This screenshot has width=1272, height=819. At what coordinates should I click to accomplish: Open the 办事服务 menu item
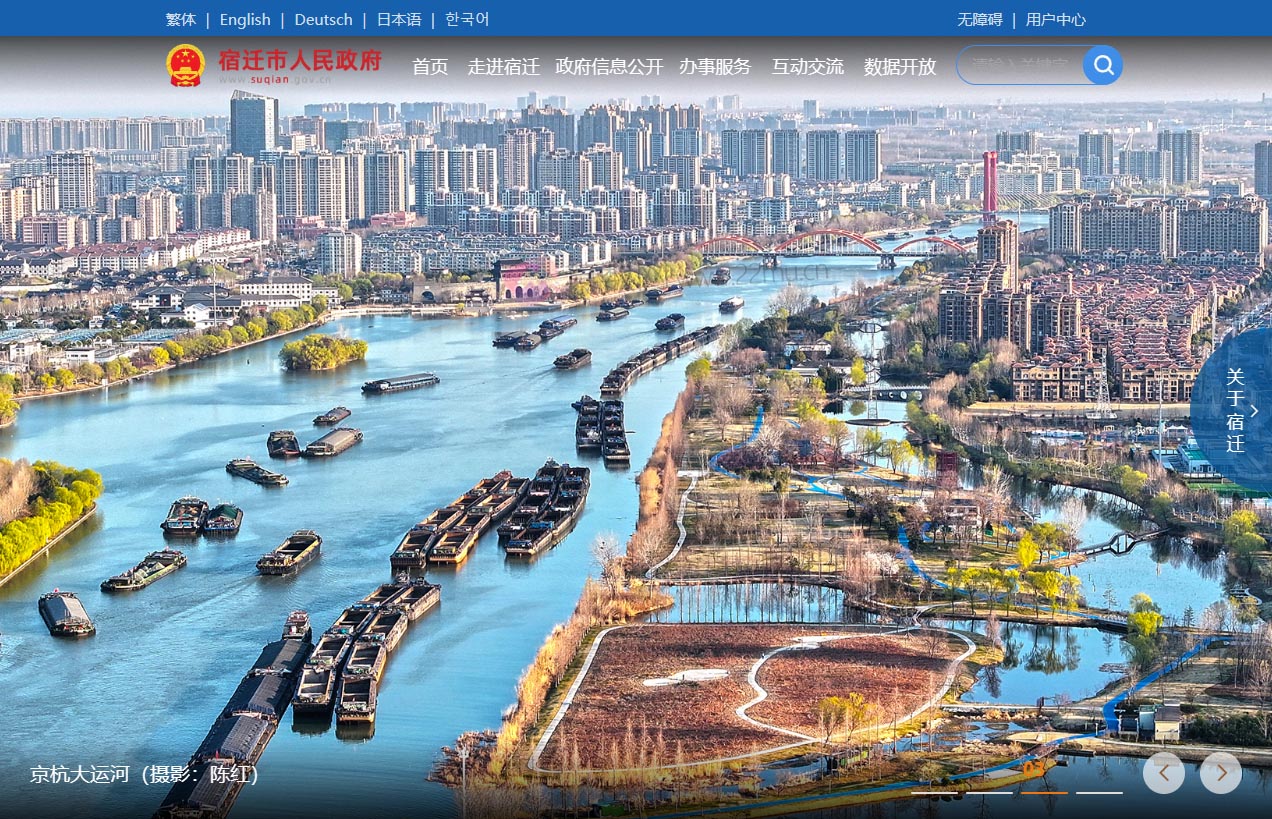715,67
